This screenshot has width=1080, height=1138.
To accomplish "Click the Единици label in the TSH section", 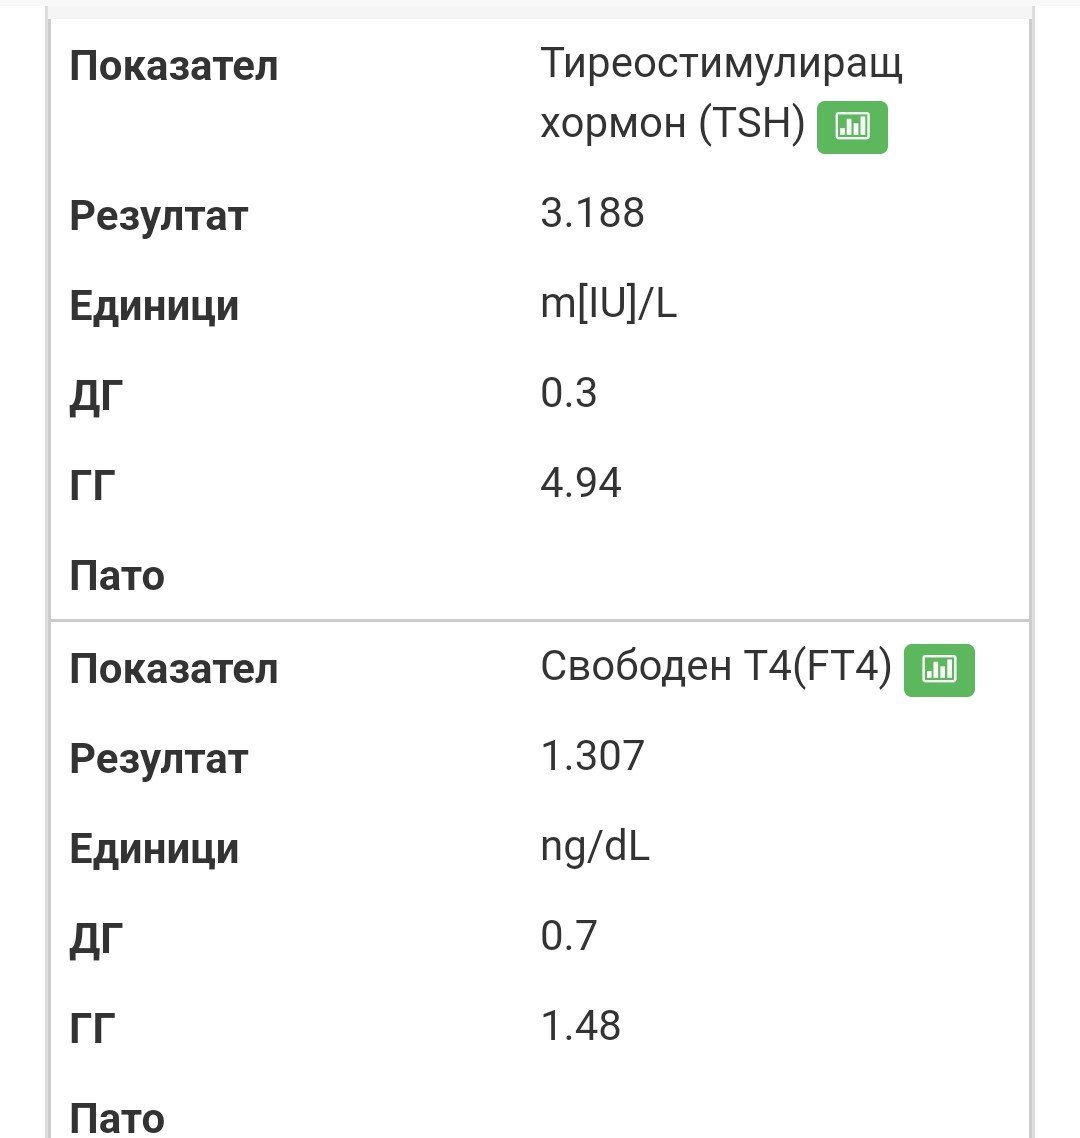I will 154,306.
